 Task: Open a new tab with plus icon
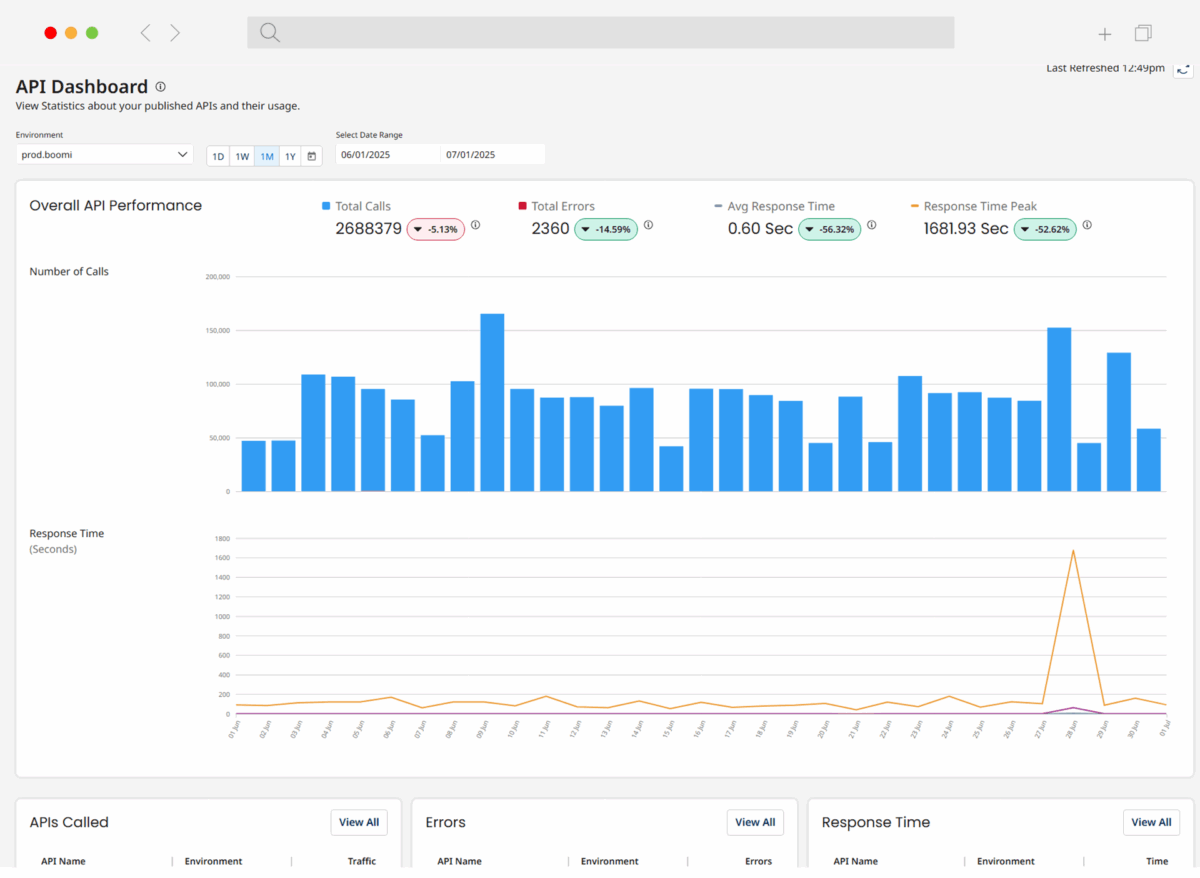1104,34
